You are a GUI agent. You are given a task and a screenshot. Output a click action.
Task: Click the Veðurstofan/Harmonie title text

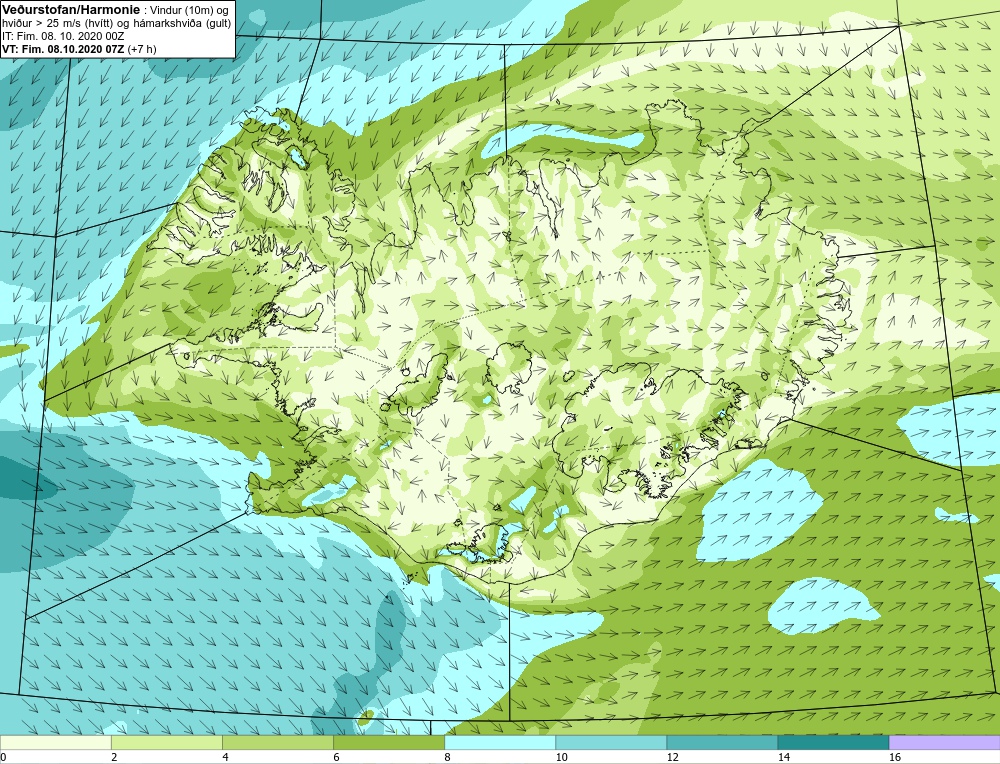coord(70,9)
